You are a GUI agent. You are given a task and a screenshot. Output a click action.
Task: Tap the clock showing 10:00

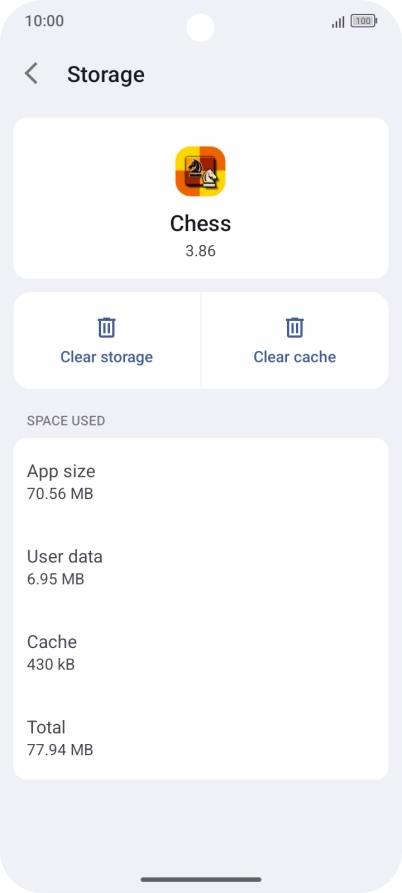point(44,21)
